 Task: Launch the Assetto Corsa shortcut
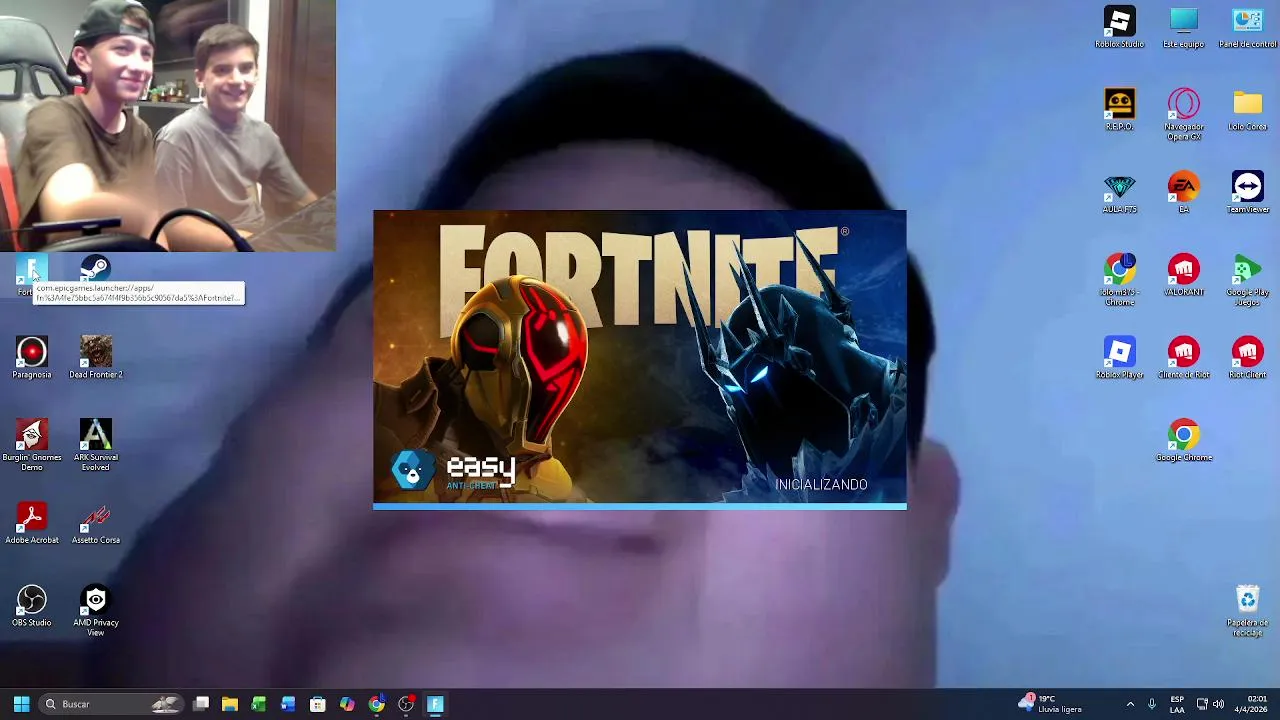pyautogui.click(x=95, y=523)
